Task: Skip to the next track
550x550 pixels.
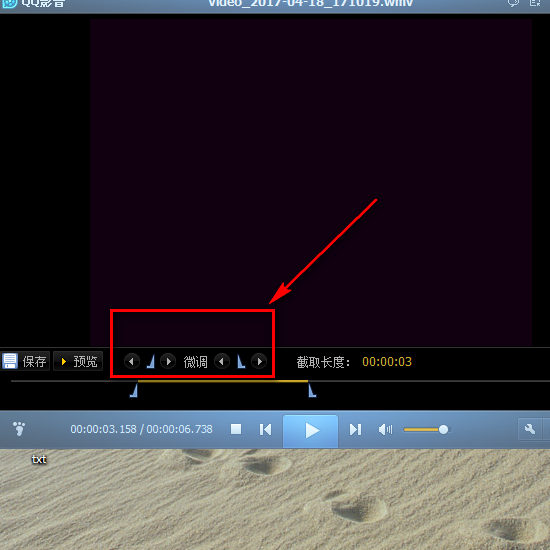Action: [355, 429]
